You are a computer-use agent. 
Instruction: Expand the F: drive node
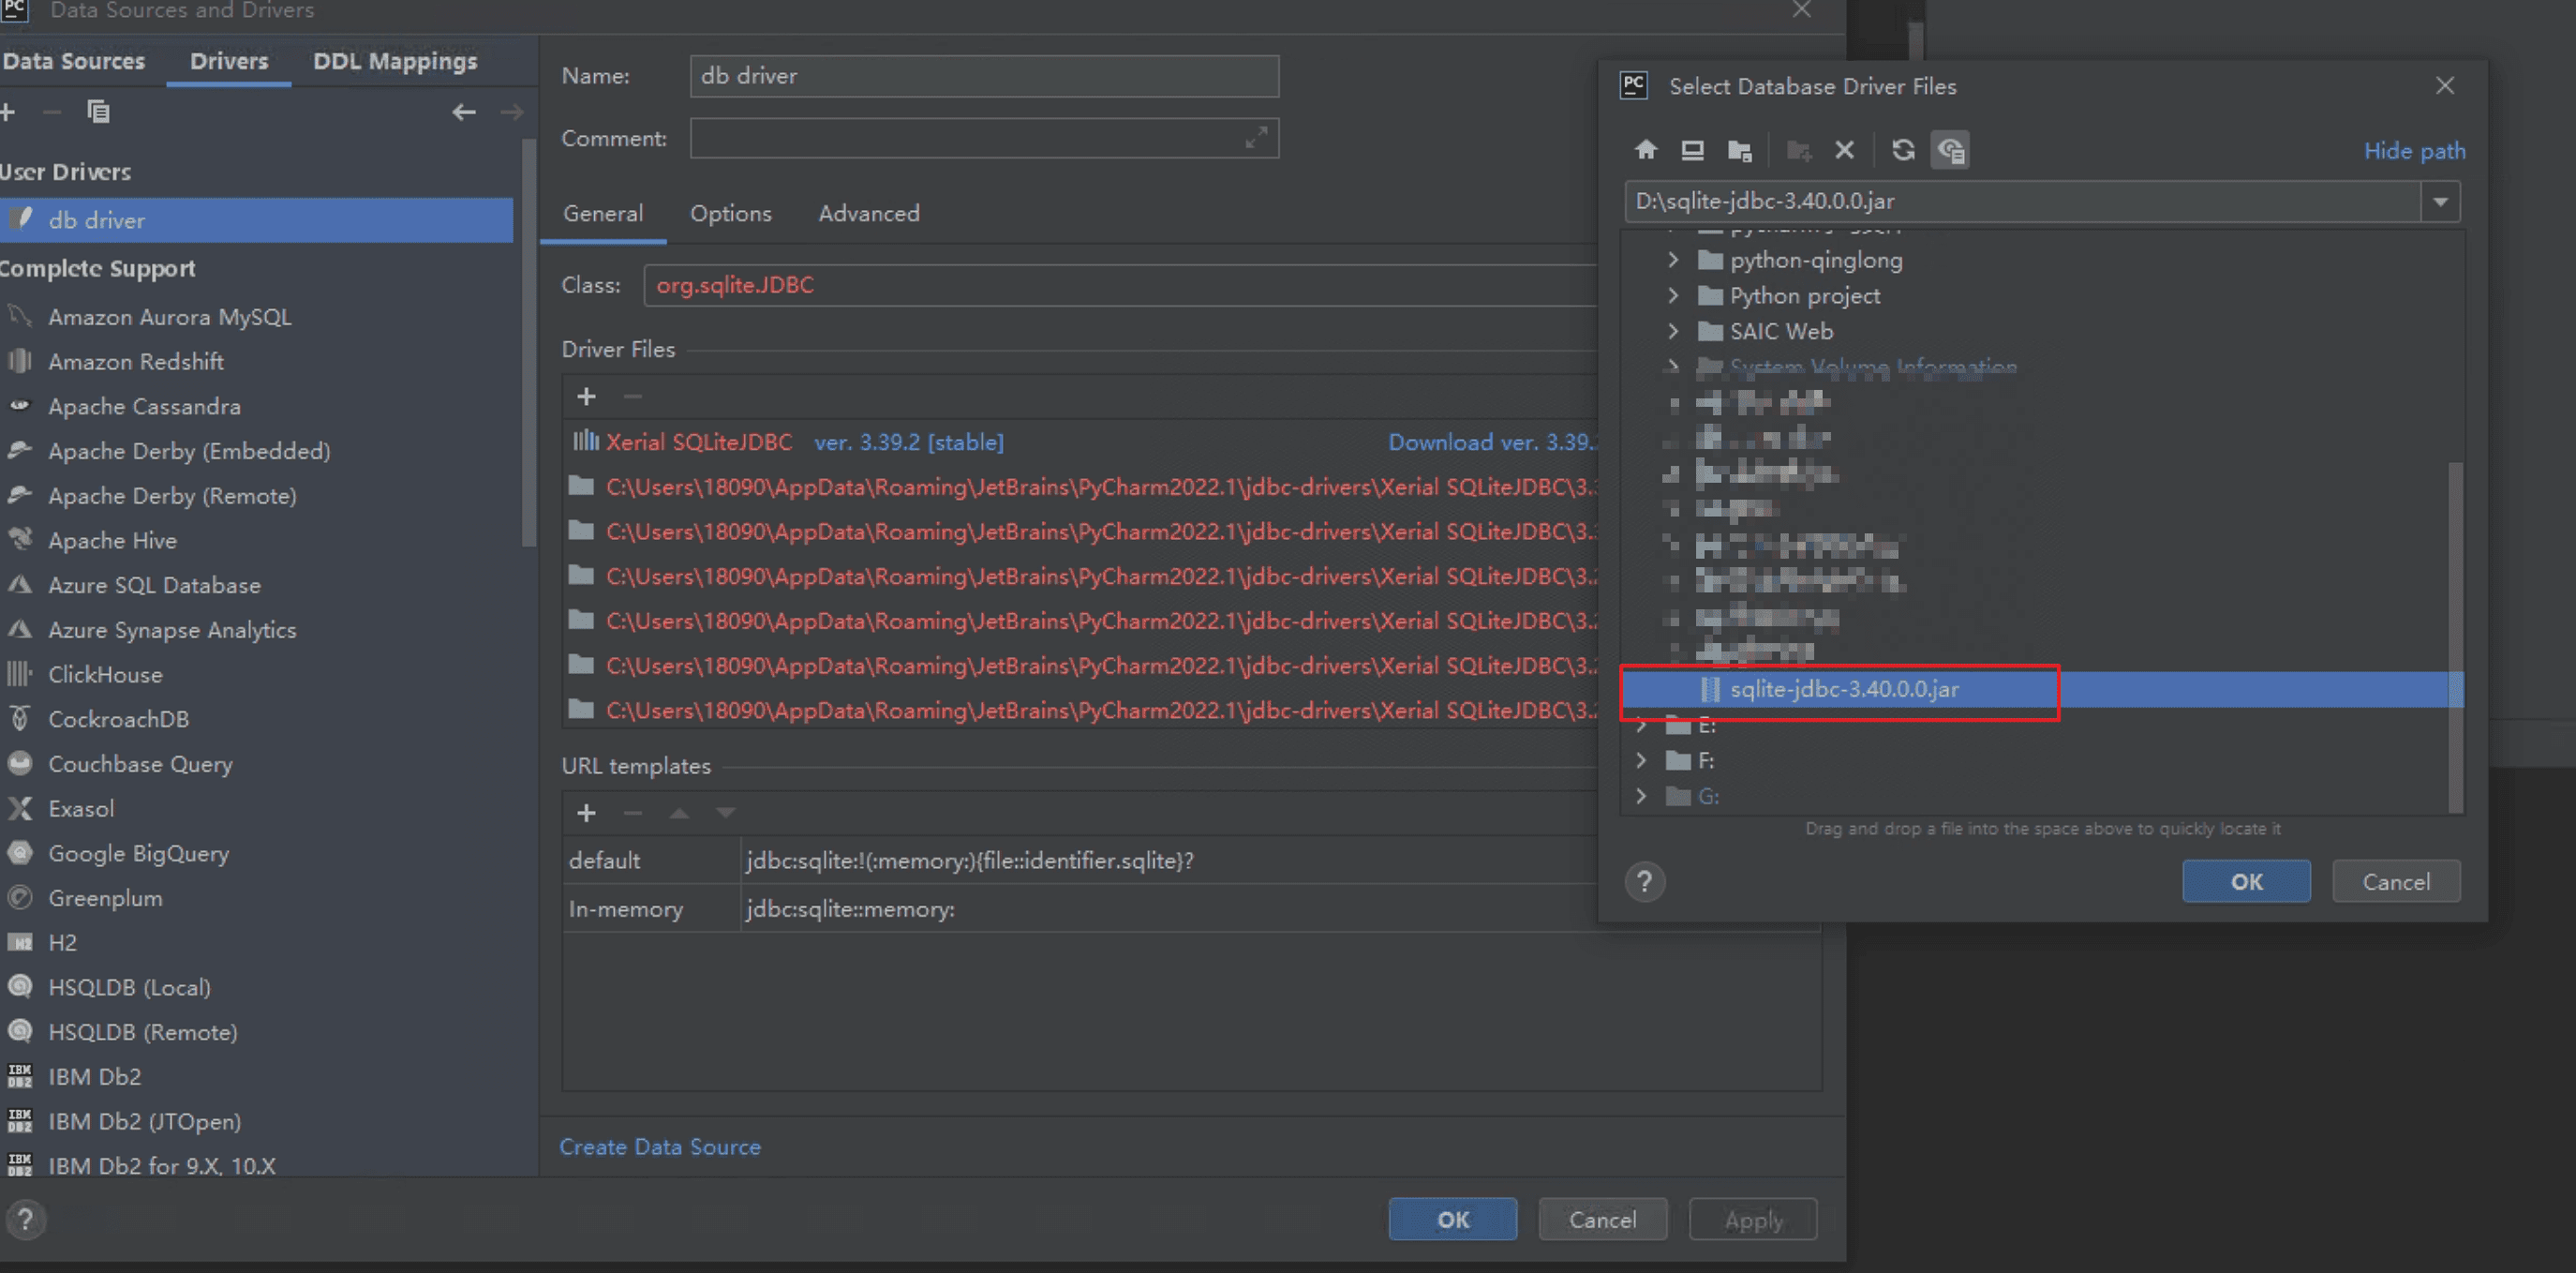coord(1641,761)
